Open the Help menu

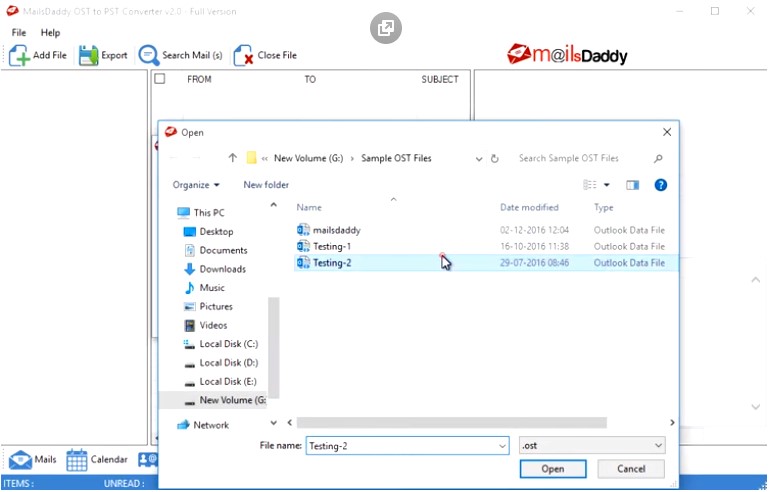50,32
